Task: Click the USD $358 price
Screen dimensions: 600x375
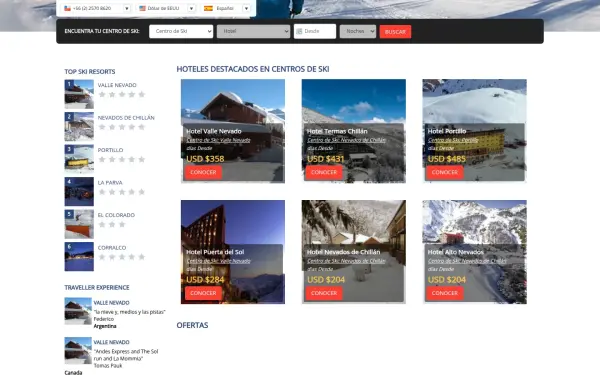Action: click(x=205, y=159)
